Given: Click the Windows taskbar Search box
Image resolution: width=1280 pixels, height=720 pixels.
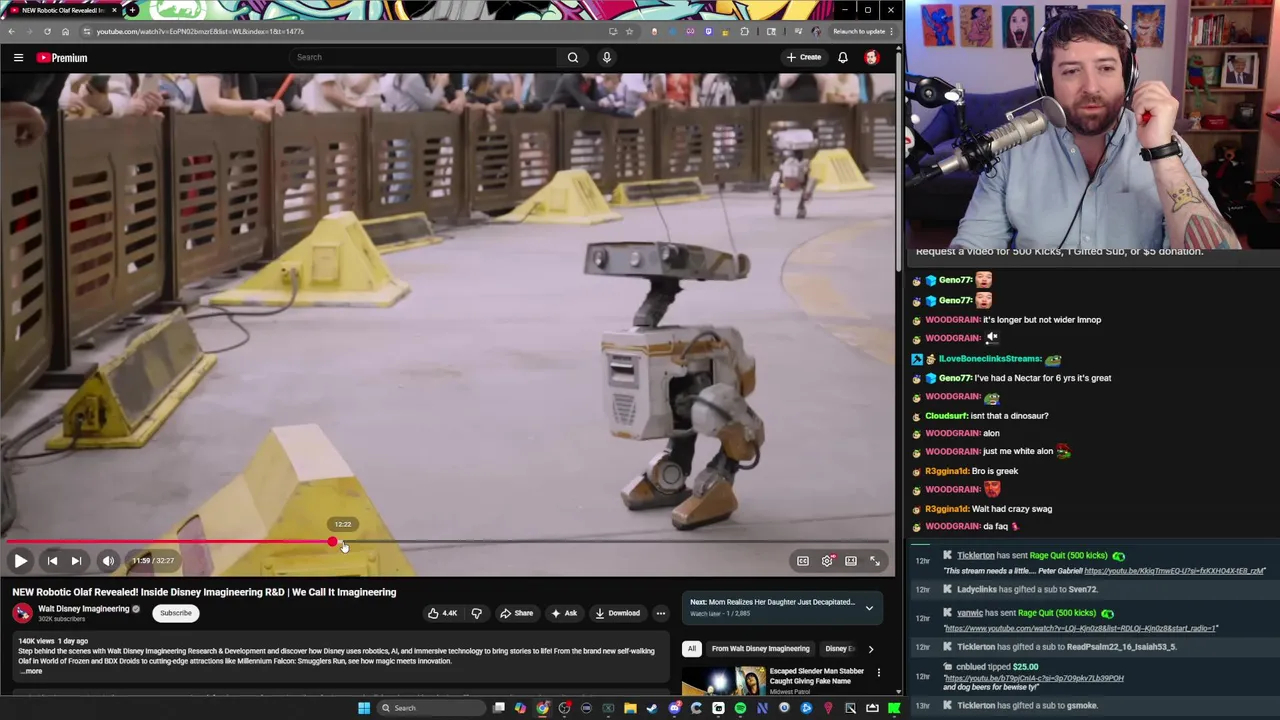Looking at the screenshot, I should [430, 708].
